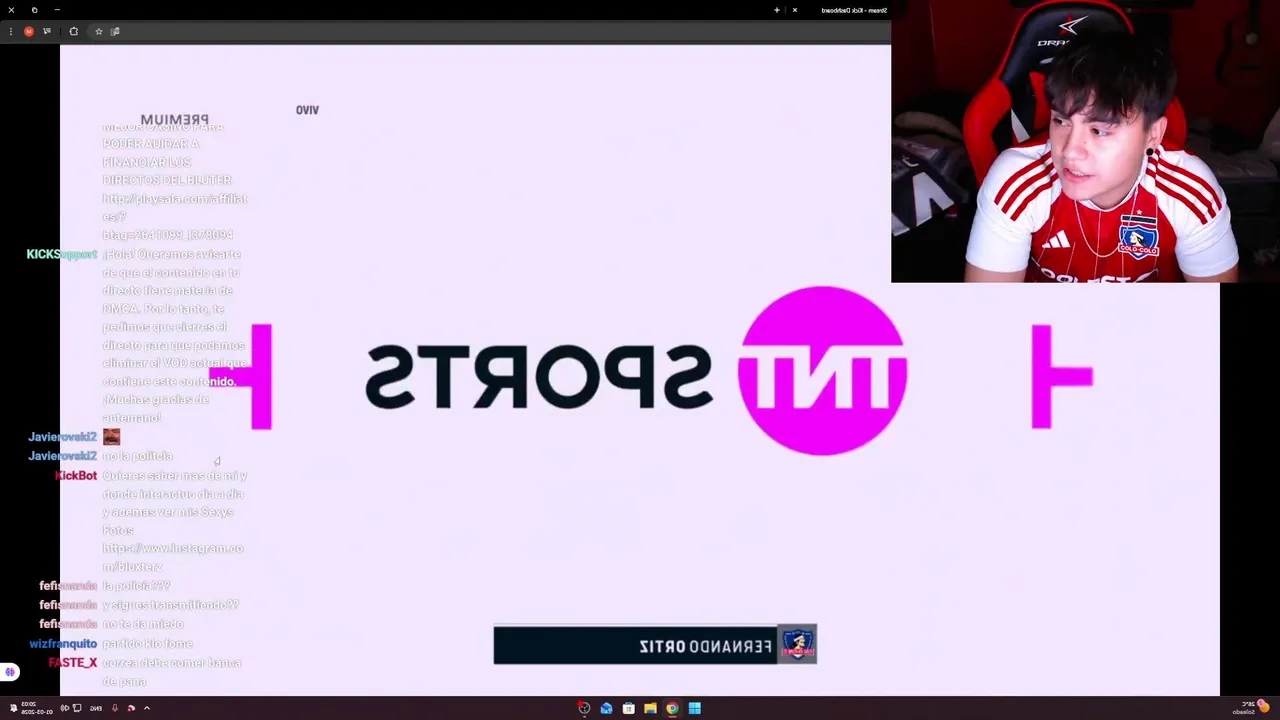Open the notification bell in system tray

pos(13,708)
